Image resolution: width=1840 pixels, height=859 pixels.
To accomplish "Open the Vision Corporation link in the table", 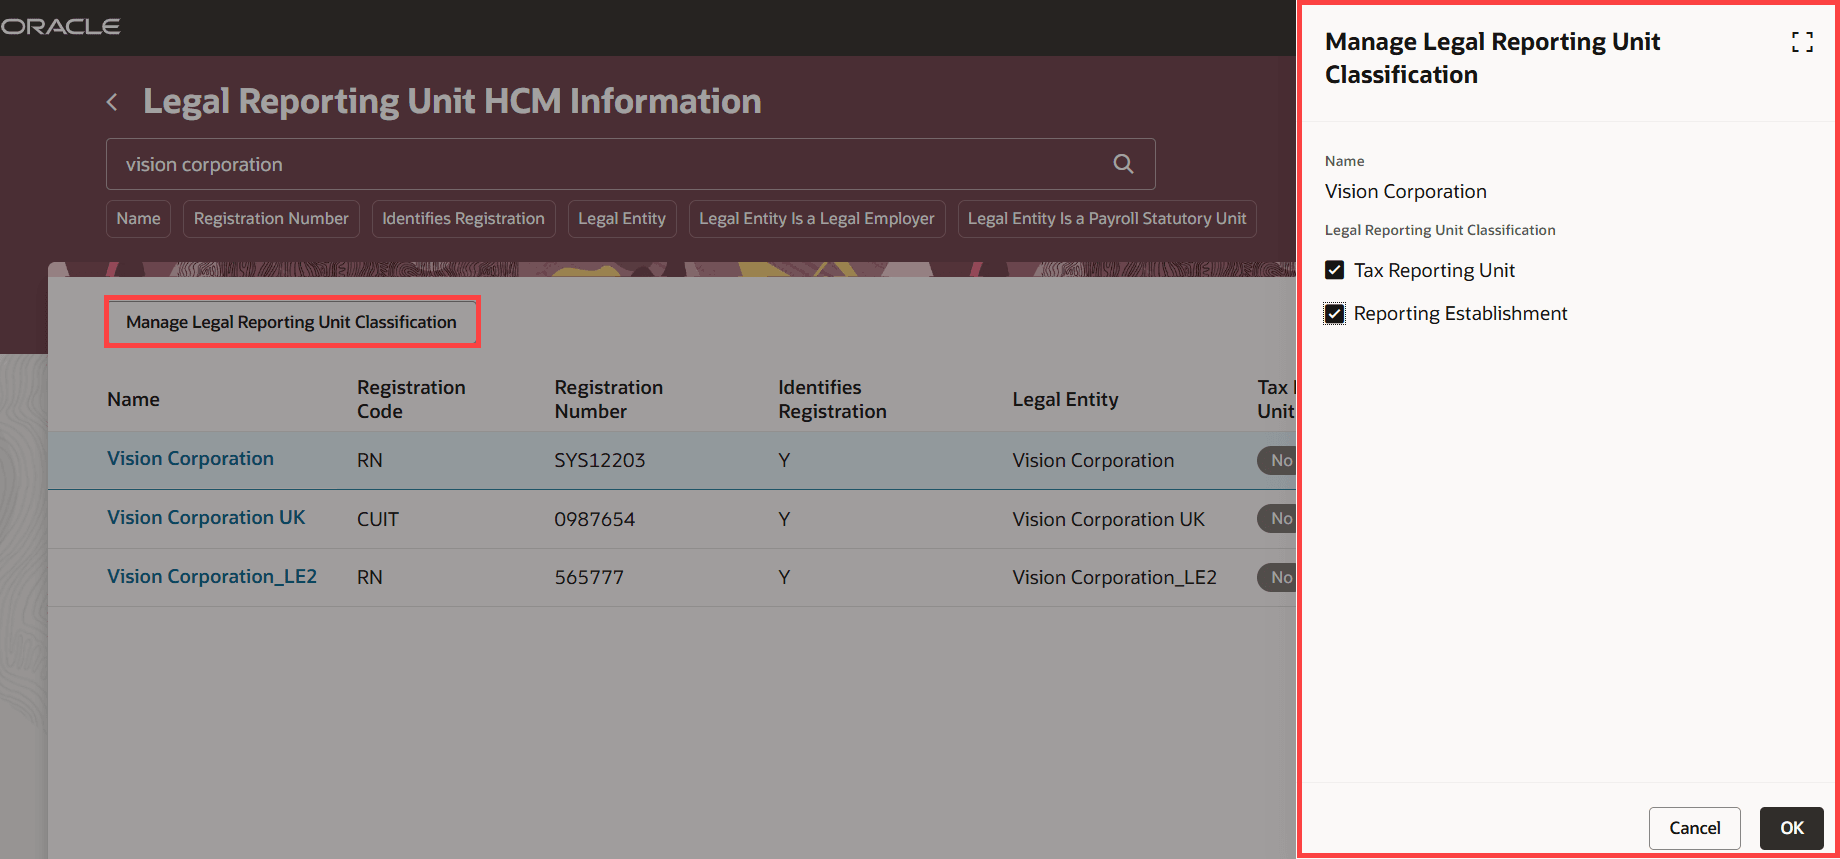I will tap(190, 459).
